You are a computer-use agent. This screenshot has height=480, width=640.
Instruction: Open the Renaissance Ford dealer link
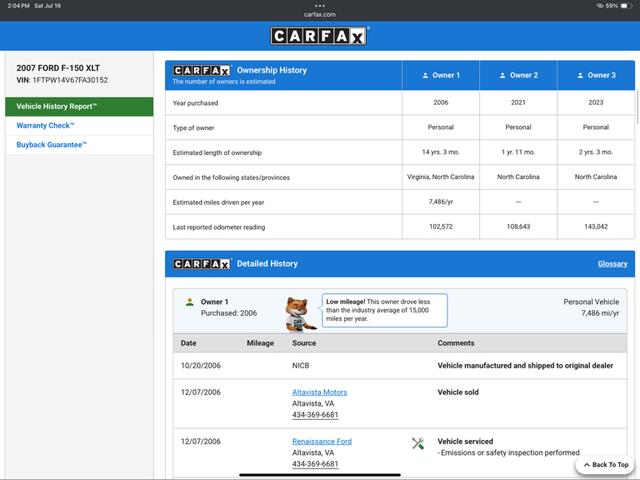(322, 441)
